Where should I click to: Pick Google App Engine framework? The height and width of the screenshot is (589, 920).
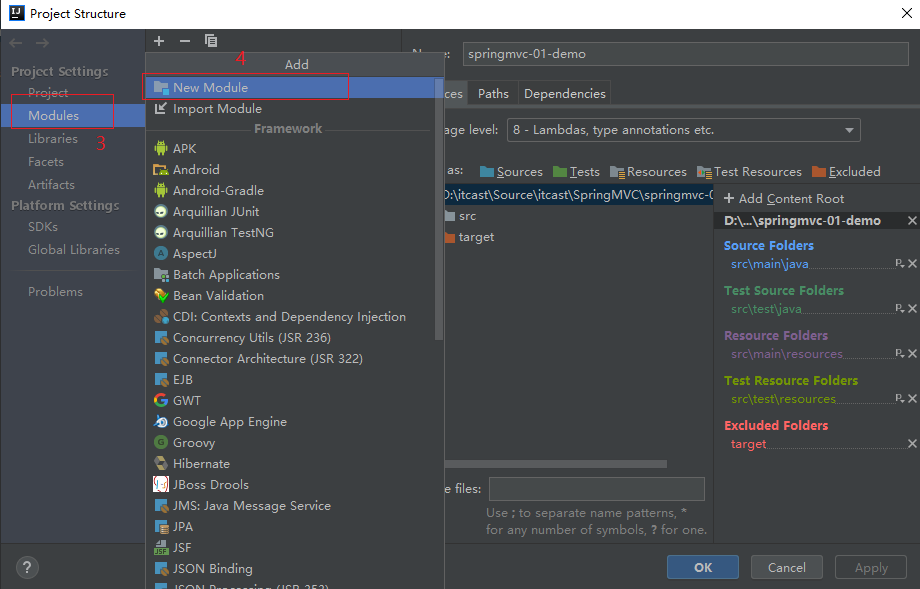[229, 421]
